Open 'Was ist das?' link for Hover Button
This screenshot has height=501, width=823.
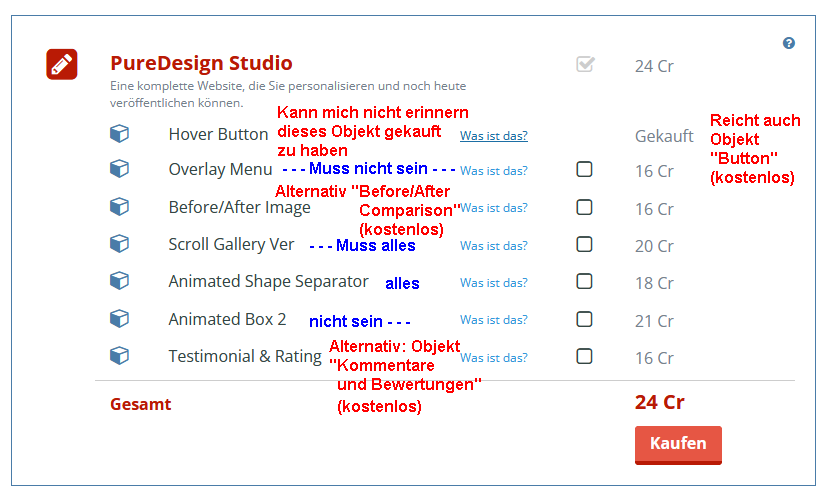coord(494,136)
